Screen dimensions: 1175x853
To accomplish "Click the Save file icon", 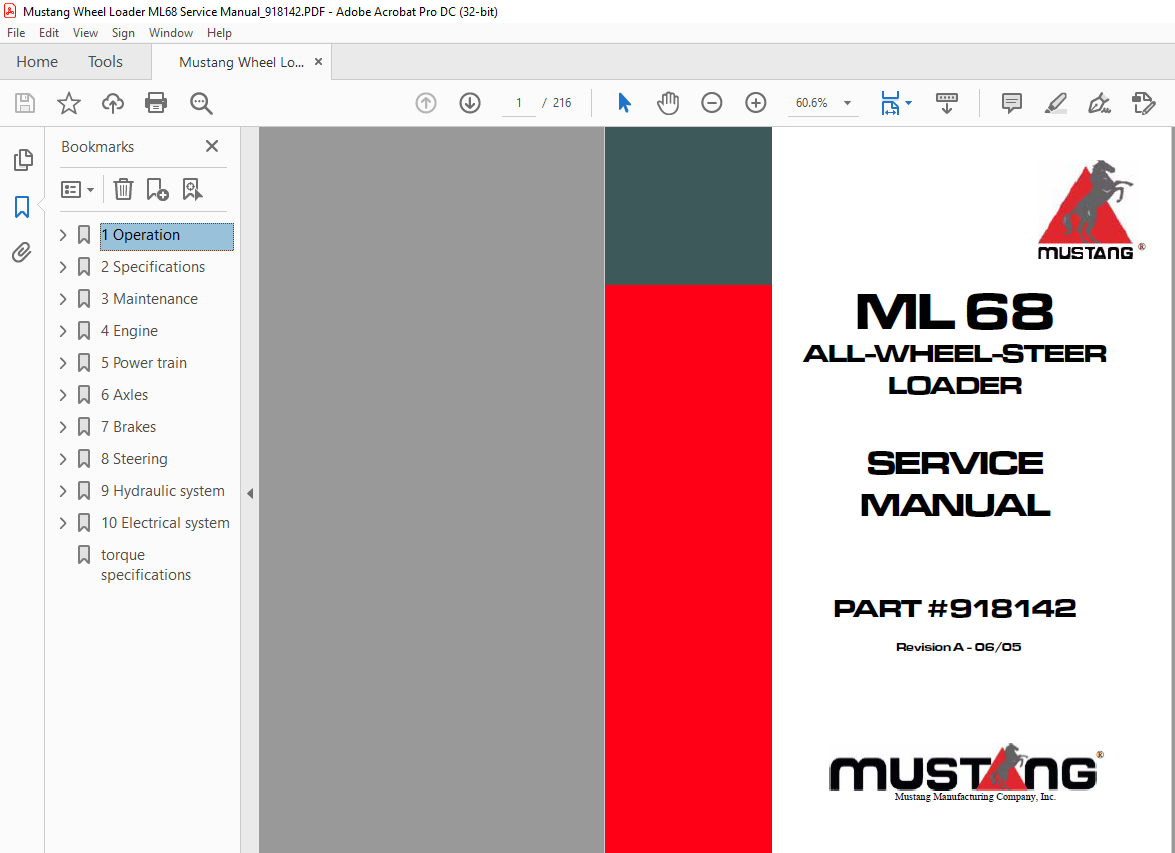I will click(25, 103).
